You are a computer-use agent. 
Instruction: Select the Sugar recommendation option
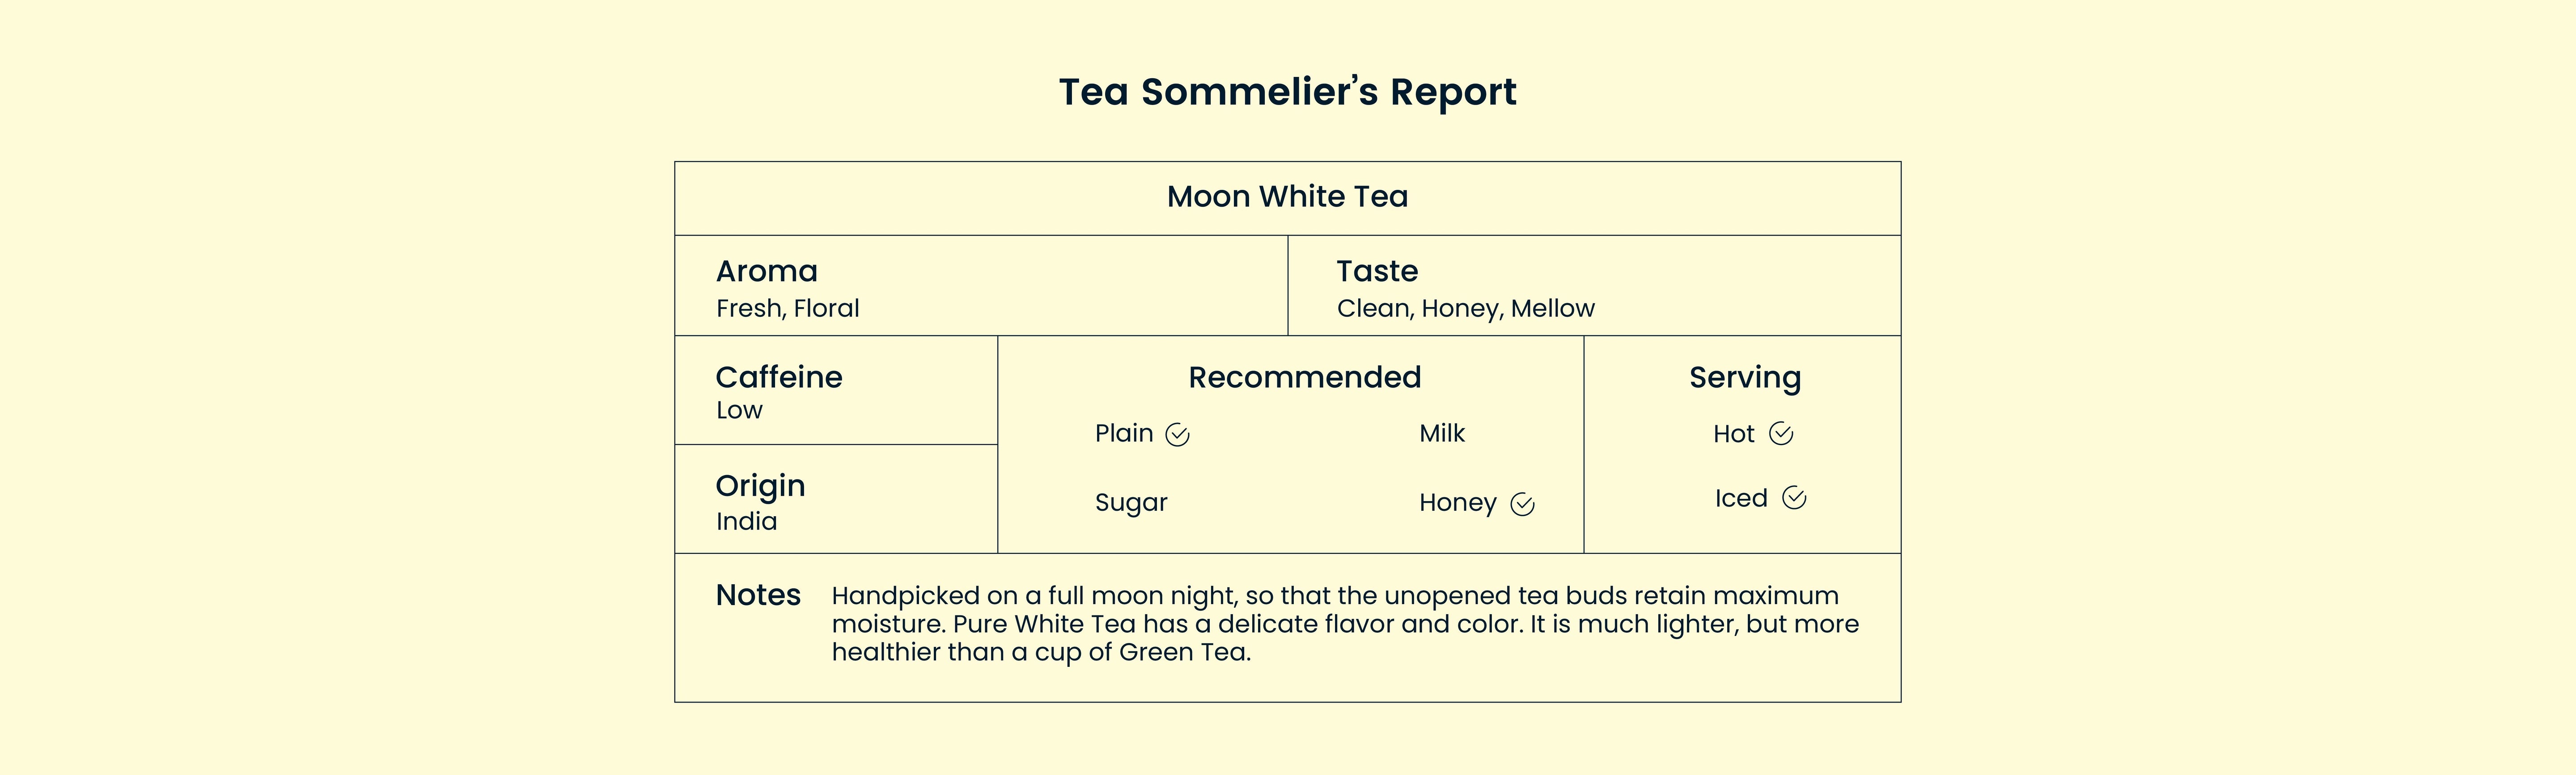(1130, 502)
